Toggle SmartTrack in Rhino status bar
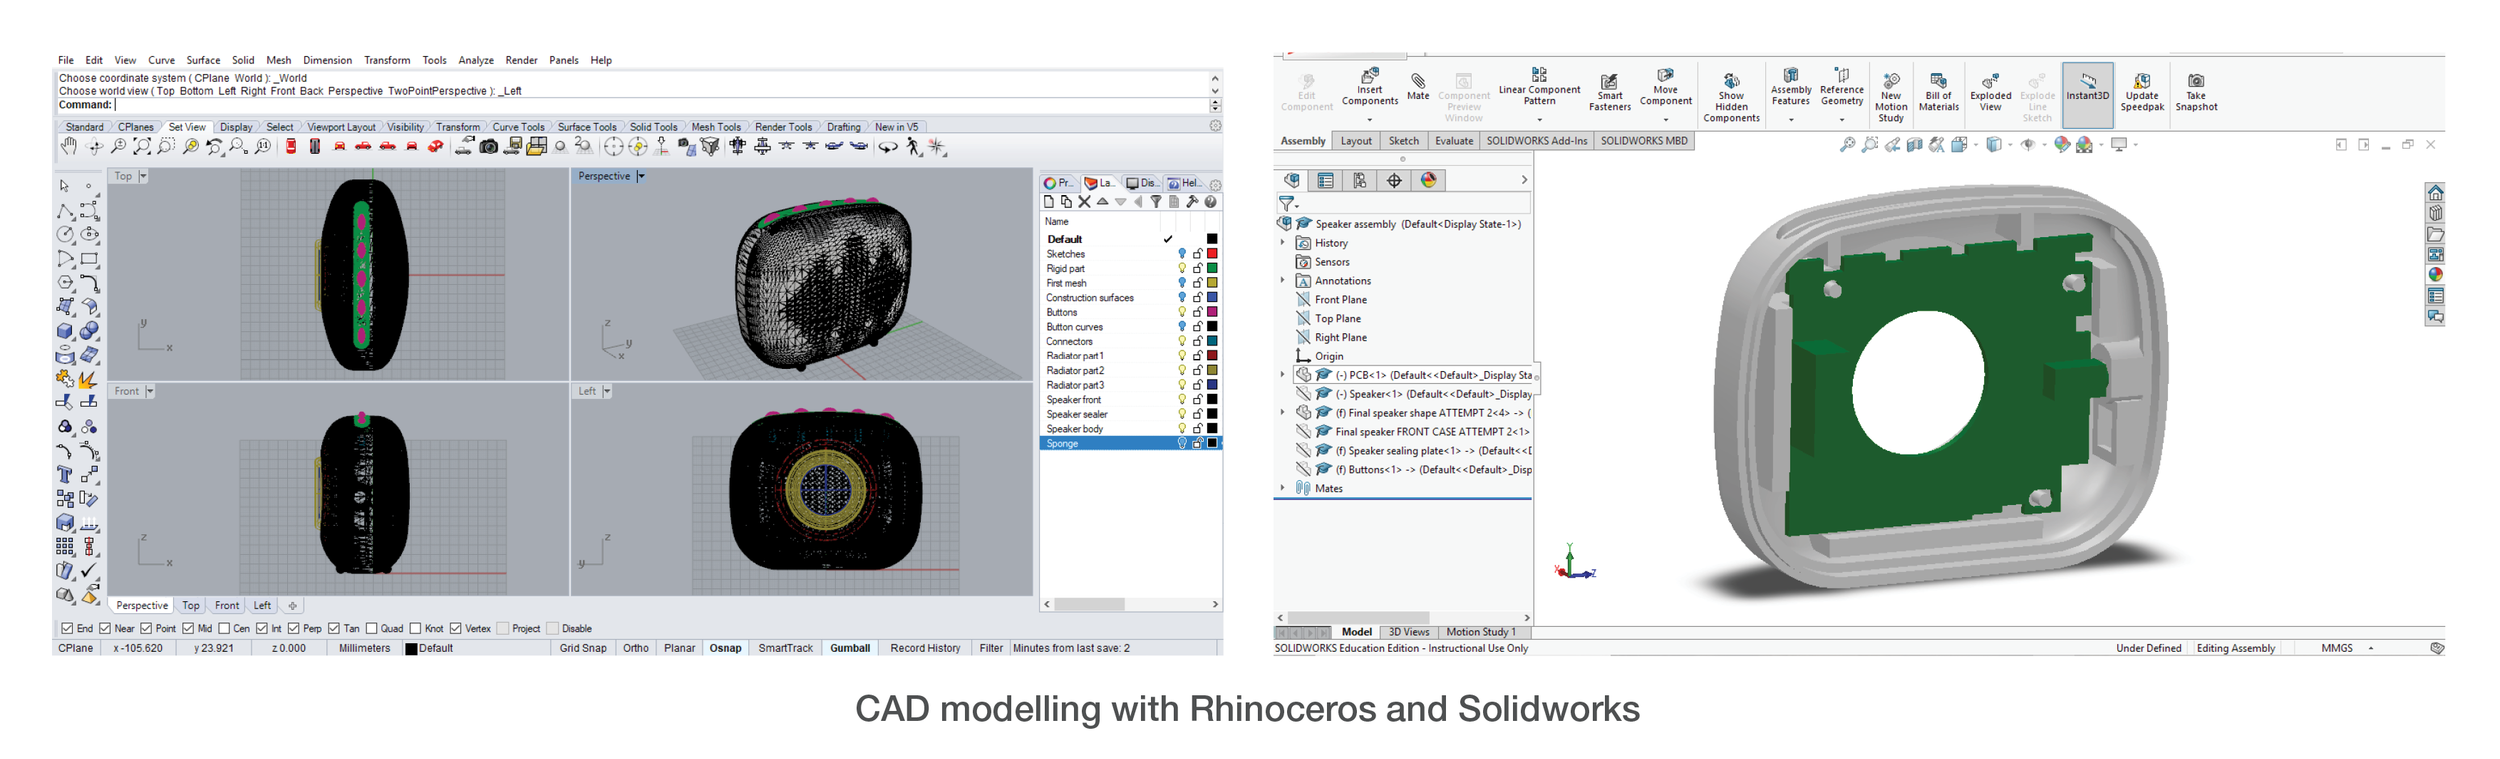This screenshot has height=759, width=2500. pos(786,648)
